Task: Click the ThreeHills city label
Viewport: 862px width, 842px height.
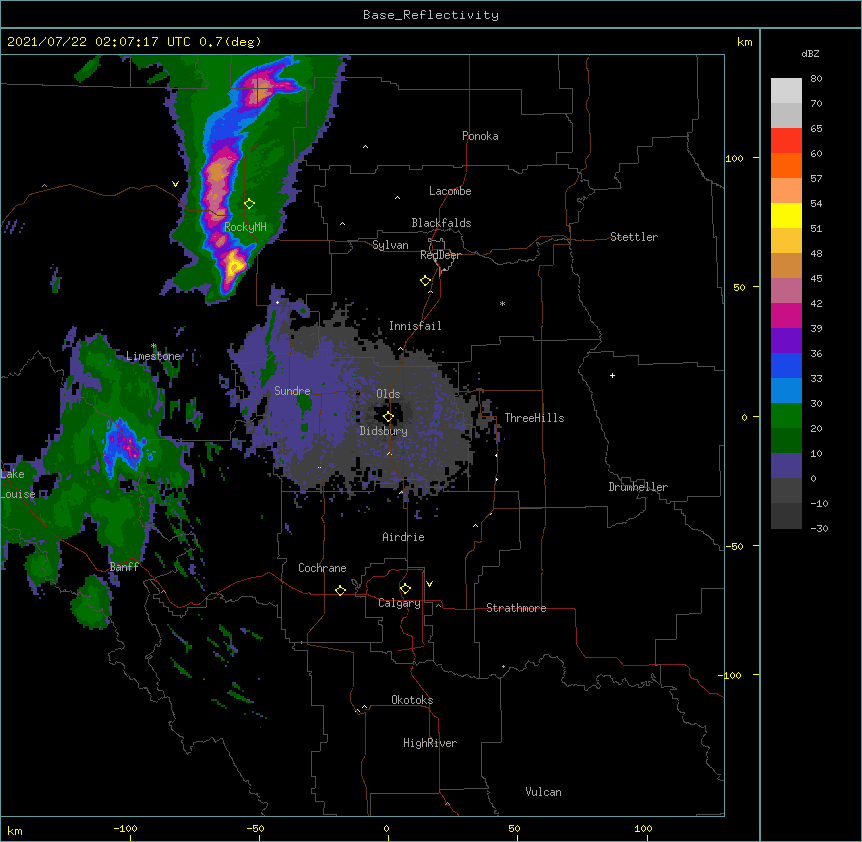Action: (x=534, y=418)
